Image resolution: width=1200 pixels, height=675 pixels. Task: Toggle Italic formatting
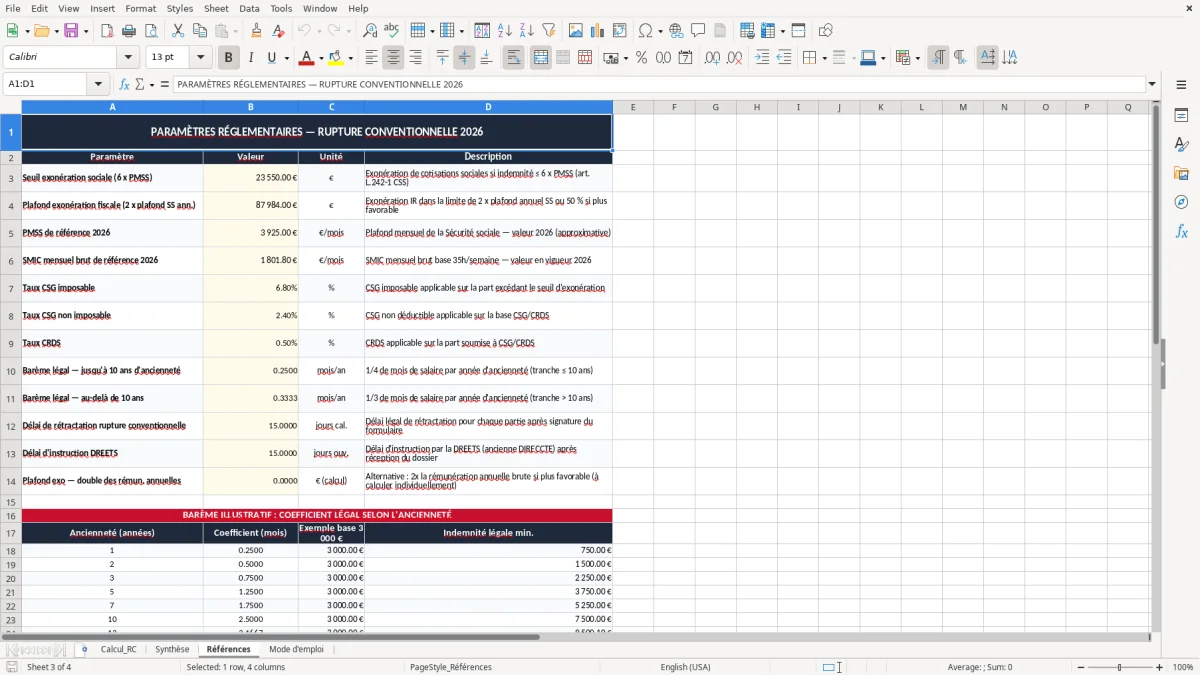pos(250,58)
